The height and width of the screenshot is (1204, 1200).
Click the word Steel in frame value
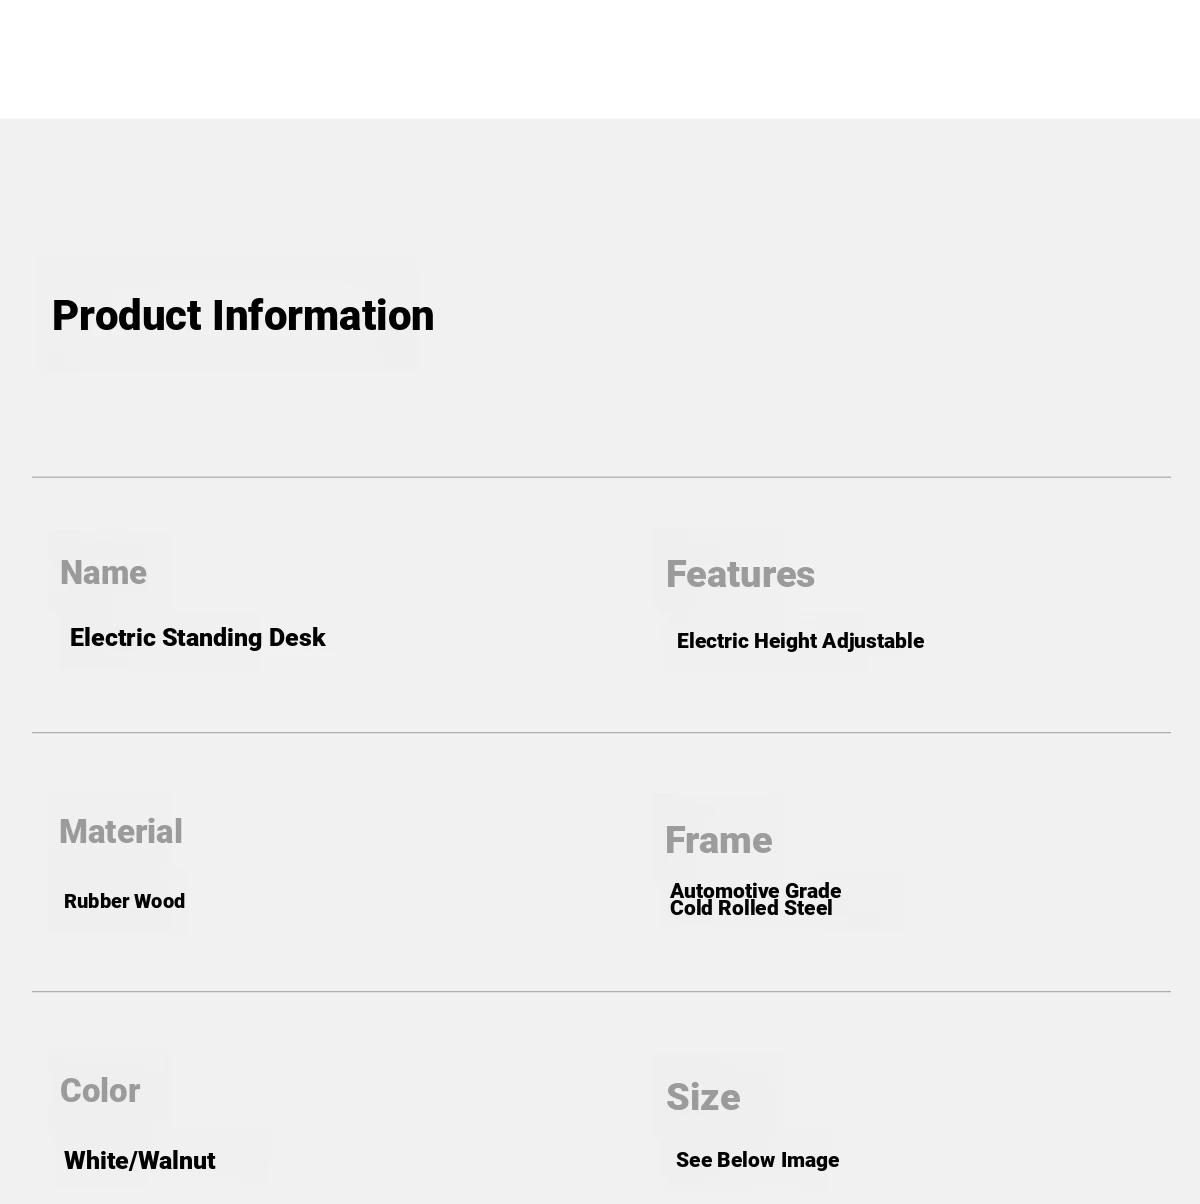tap(808, 908)
